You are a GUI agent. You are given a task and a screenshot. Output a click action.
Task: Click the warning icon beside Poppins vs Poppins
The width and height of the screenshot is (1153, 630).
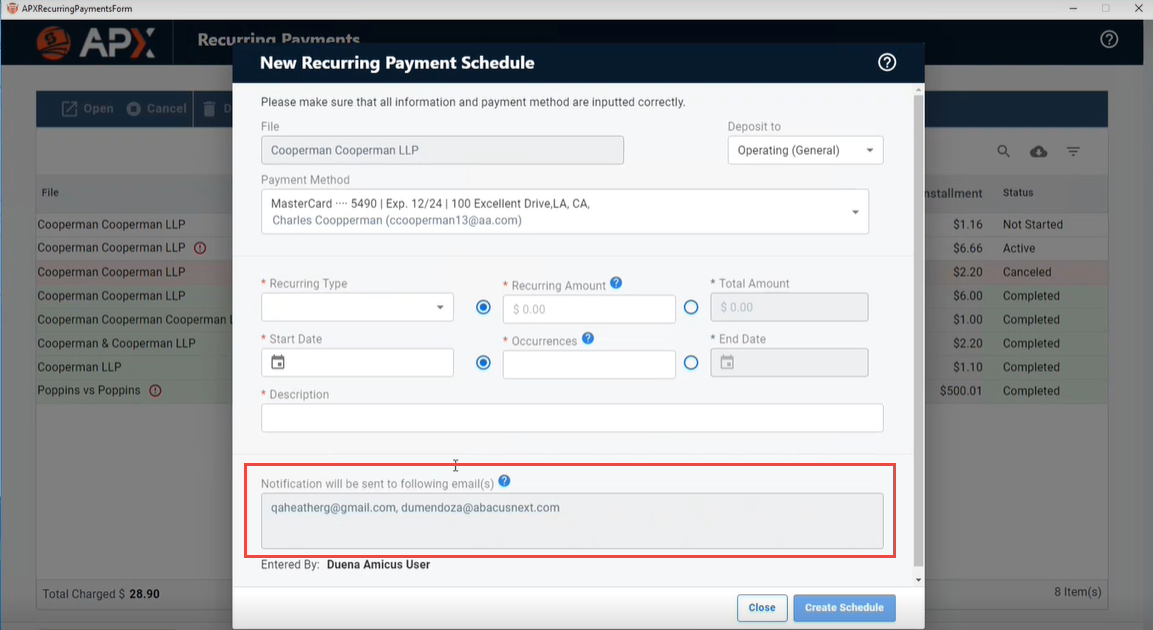[155, 391]
